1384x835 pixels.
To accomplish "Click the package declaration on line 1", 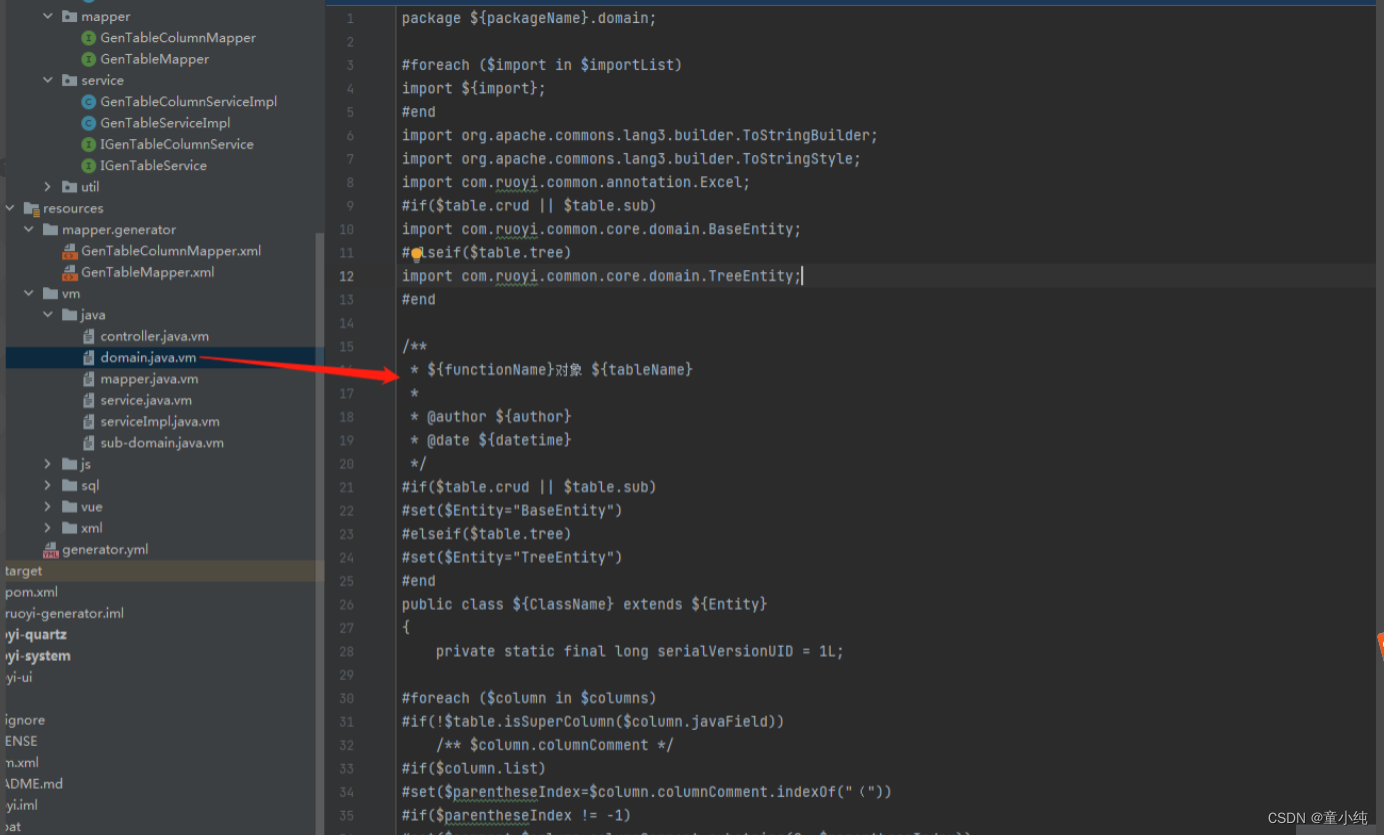I will [x=529, y=18].
